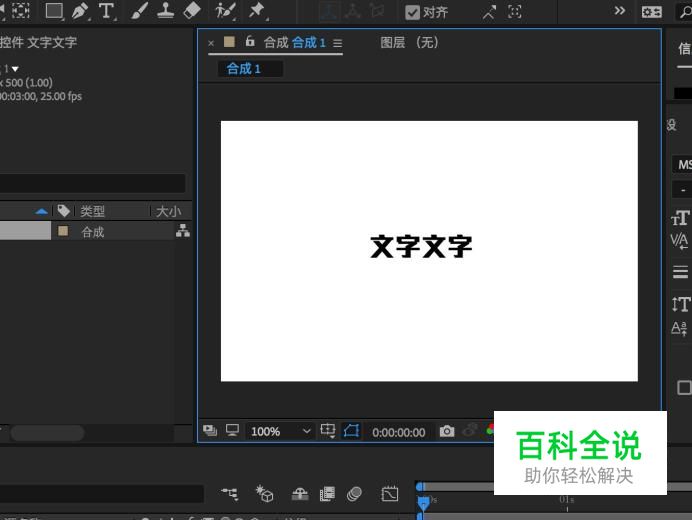Open the 信息 panel tab
Image resolution: width=692 pixels, height=520 pixels.
pyautogui.click(x=684, y=49)
